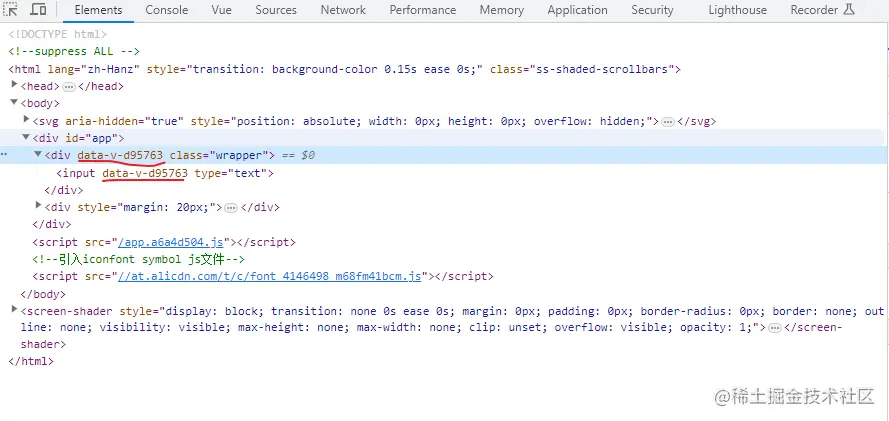
Task: Switch to the Sources tab
Action: tap(276, 10)
